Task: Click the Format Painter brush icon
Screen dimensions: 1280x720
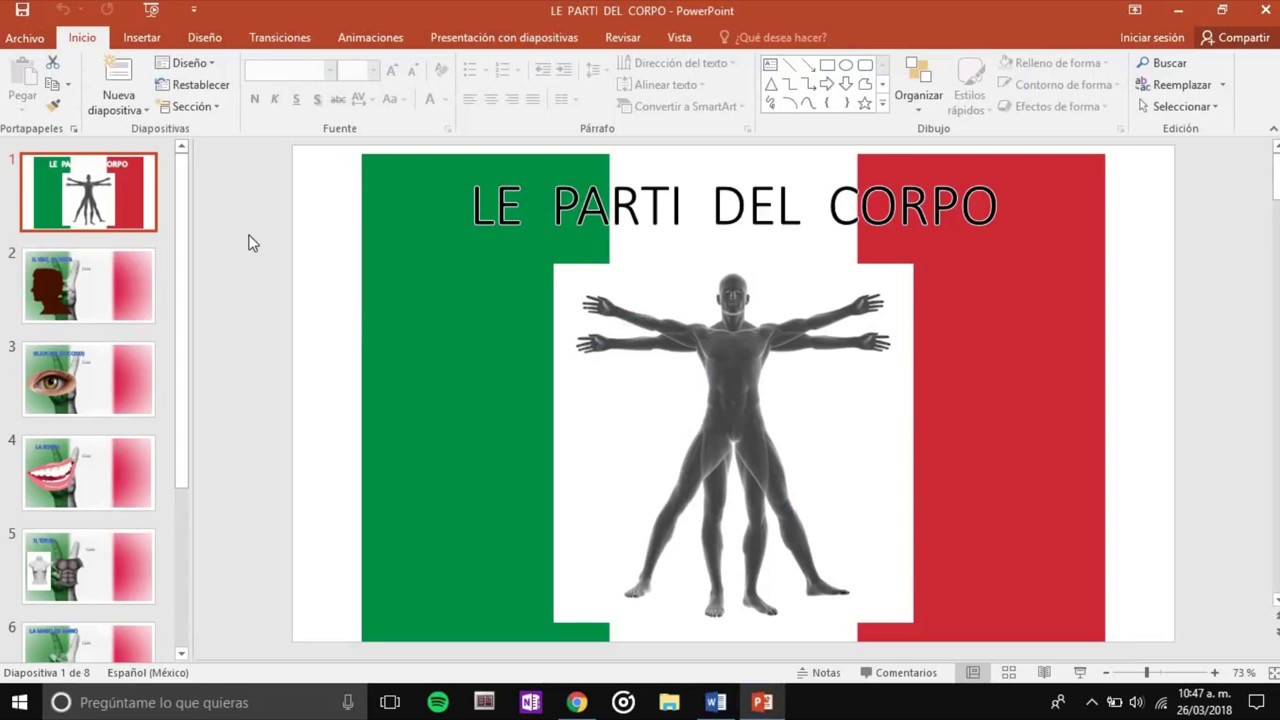Action: 53,105
